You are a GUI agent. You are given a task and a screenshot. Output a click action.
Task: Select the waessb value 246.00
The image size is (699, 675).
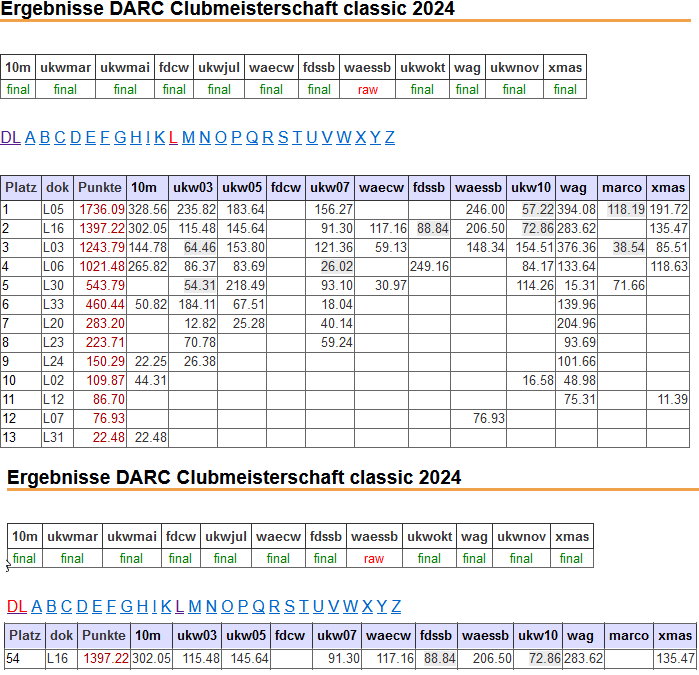coord(485,209)
